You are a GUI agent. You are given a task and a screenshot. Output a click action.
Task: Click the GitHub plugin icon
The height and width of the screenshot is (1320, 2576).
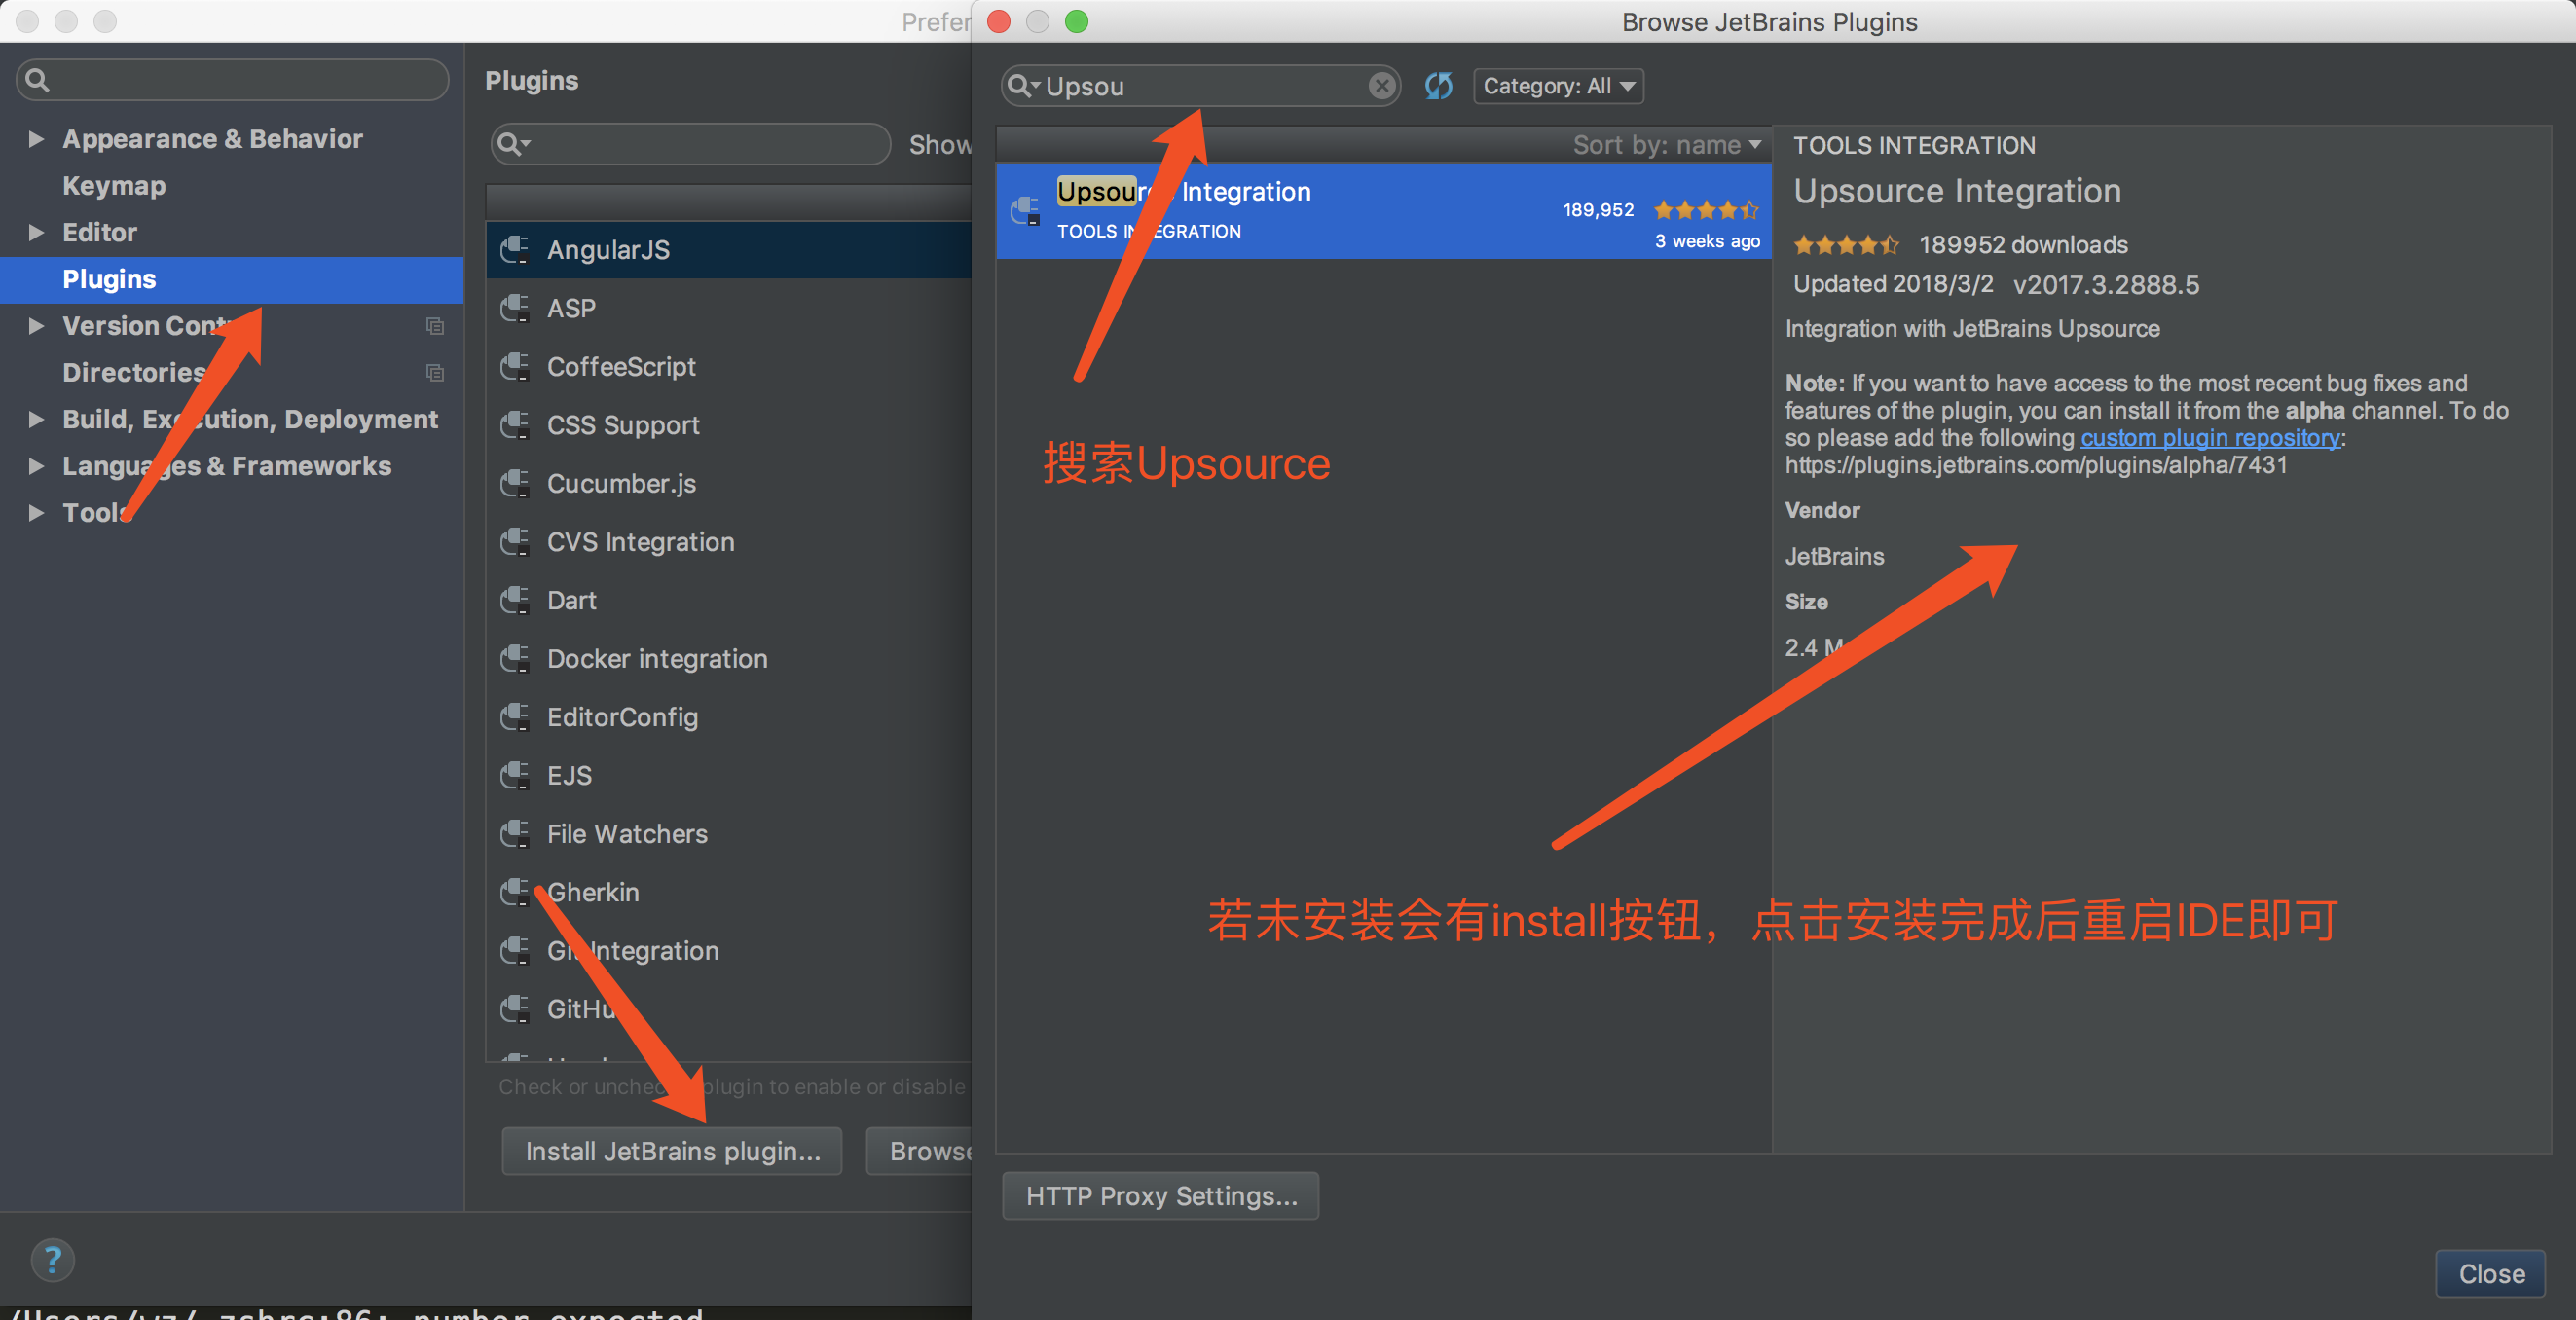tap(515, 1009)
